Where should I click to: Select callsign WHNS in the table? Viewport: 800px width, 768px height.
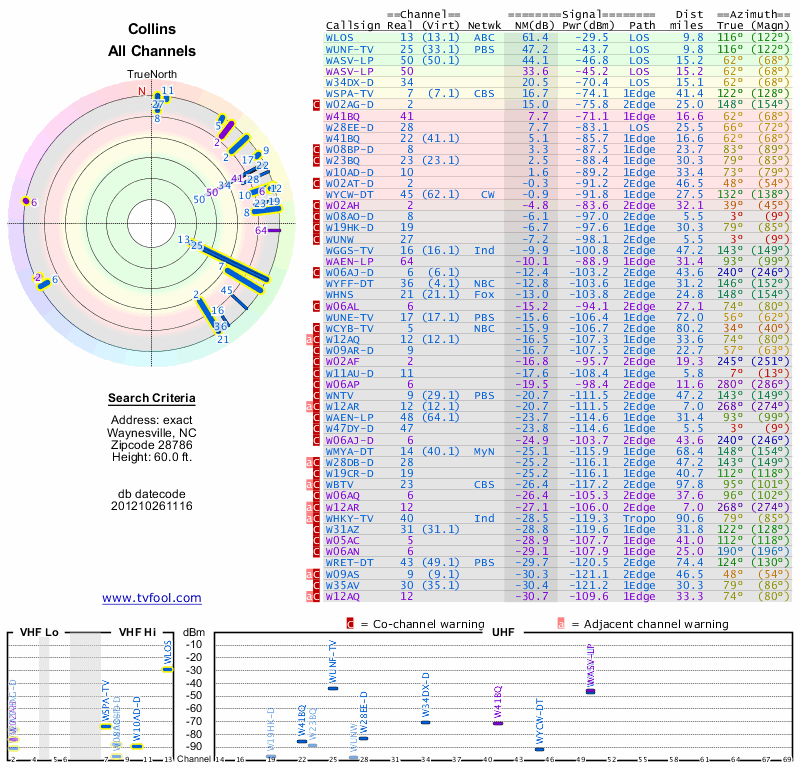click(339, 295)
